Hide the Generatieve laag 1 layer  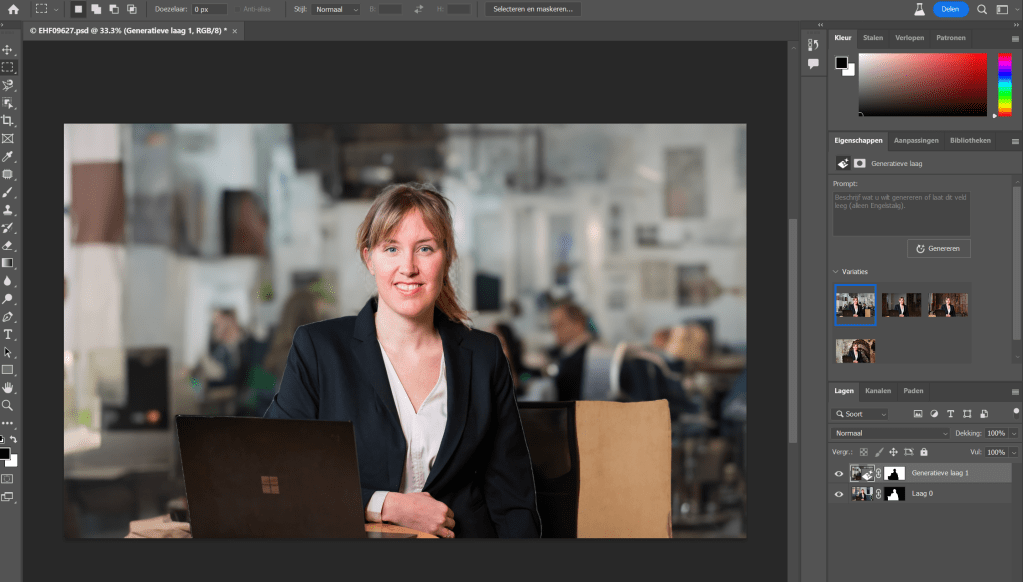(x=839, y=473)
